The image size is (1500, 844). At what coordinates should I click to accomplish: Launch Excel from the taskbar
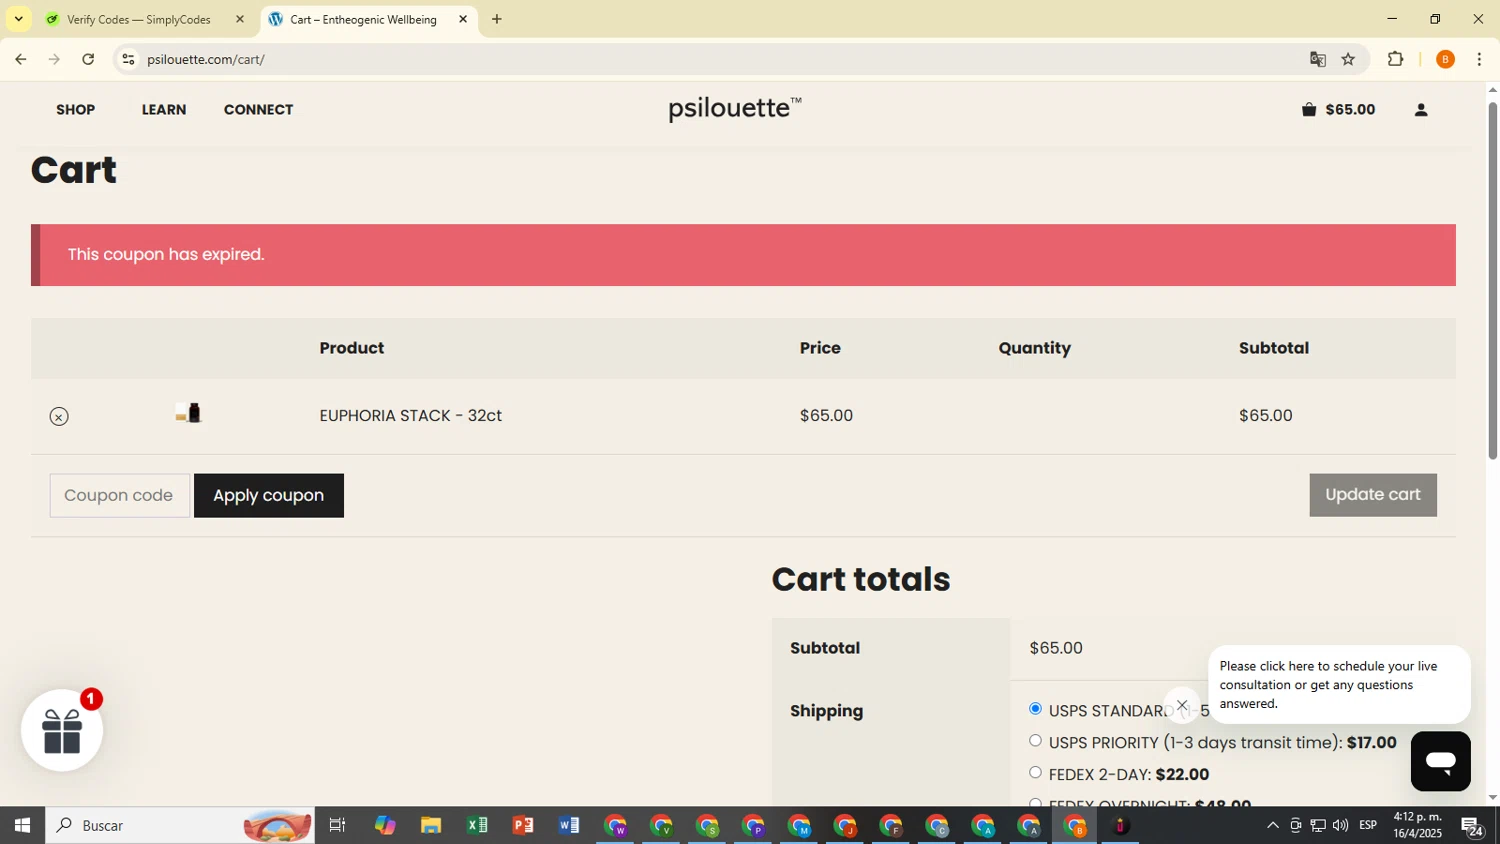click(477, 826)
